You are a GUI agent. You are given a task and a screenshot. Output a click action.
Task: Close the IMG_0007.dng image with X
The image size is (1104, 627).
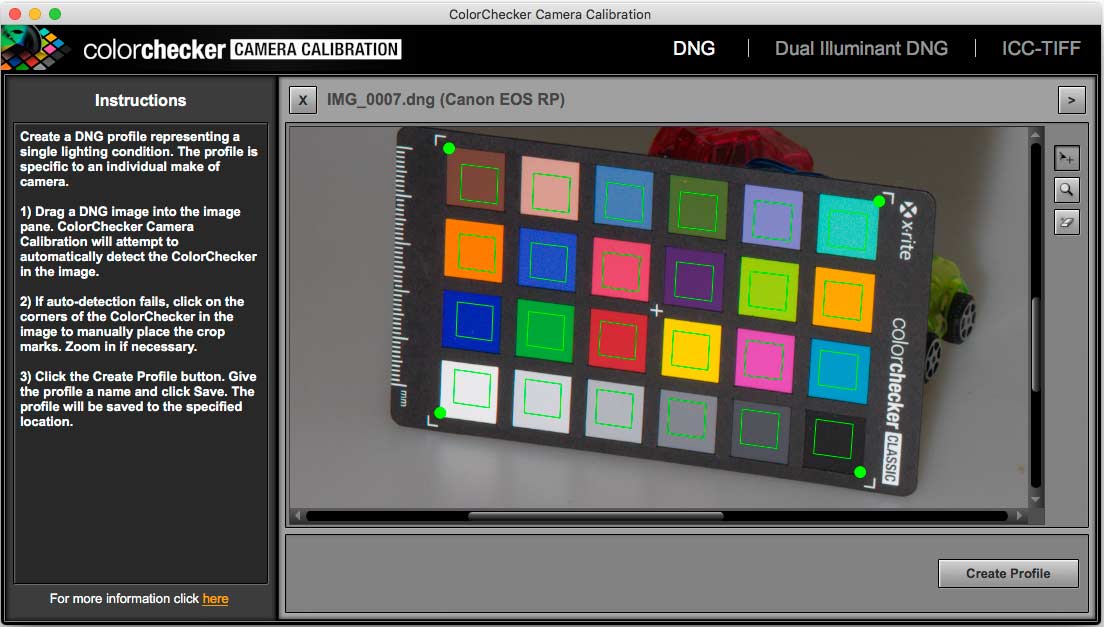pyautogui.click(x=303, y=100)
